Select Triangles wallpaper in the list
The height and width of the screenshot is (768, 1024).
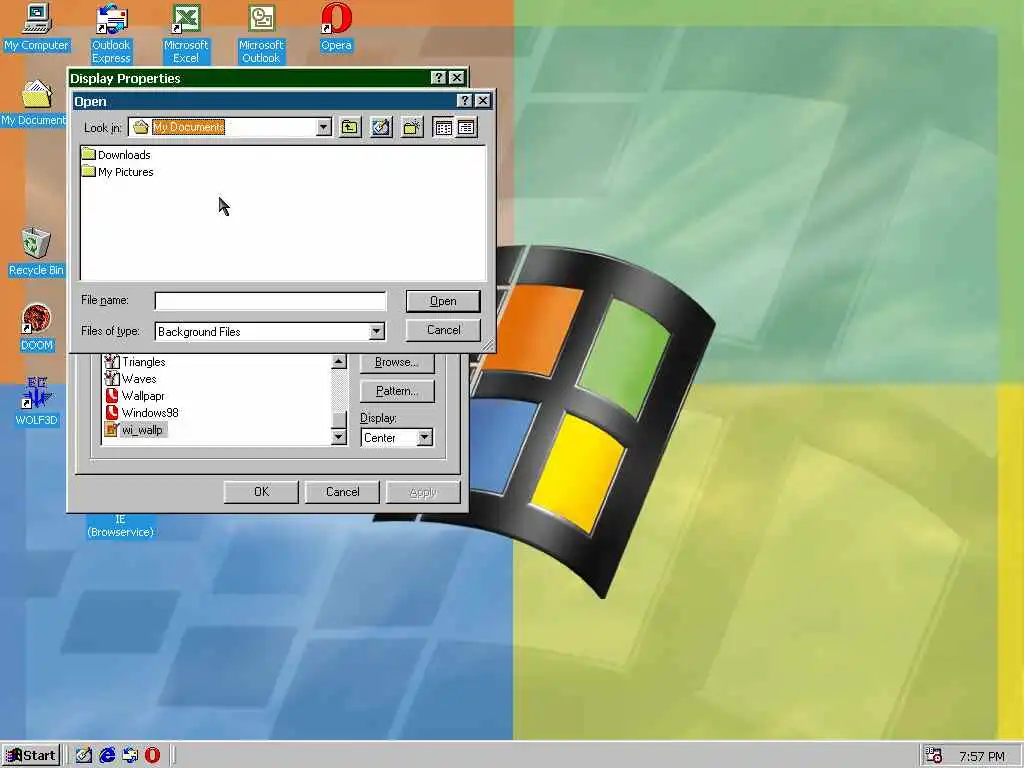pyautogui.click(x=135, y=362)
